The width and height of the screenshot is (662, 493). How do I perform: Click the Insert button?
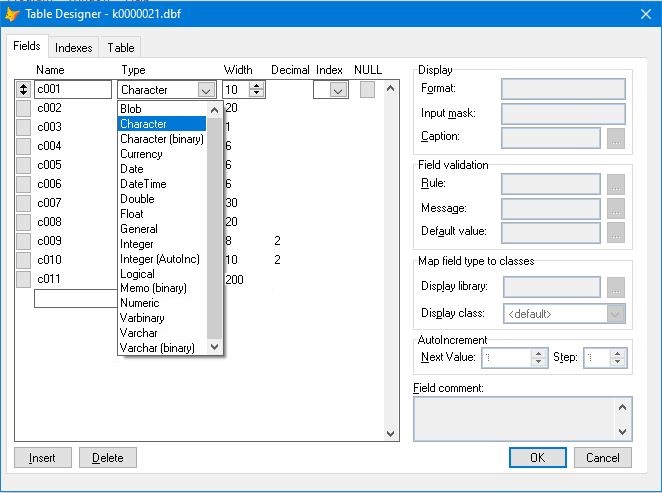point(42,458)
